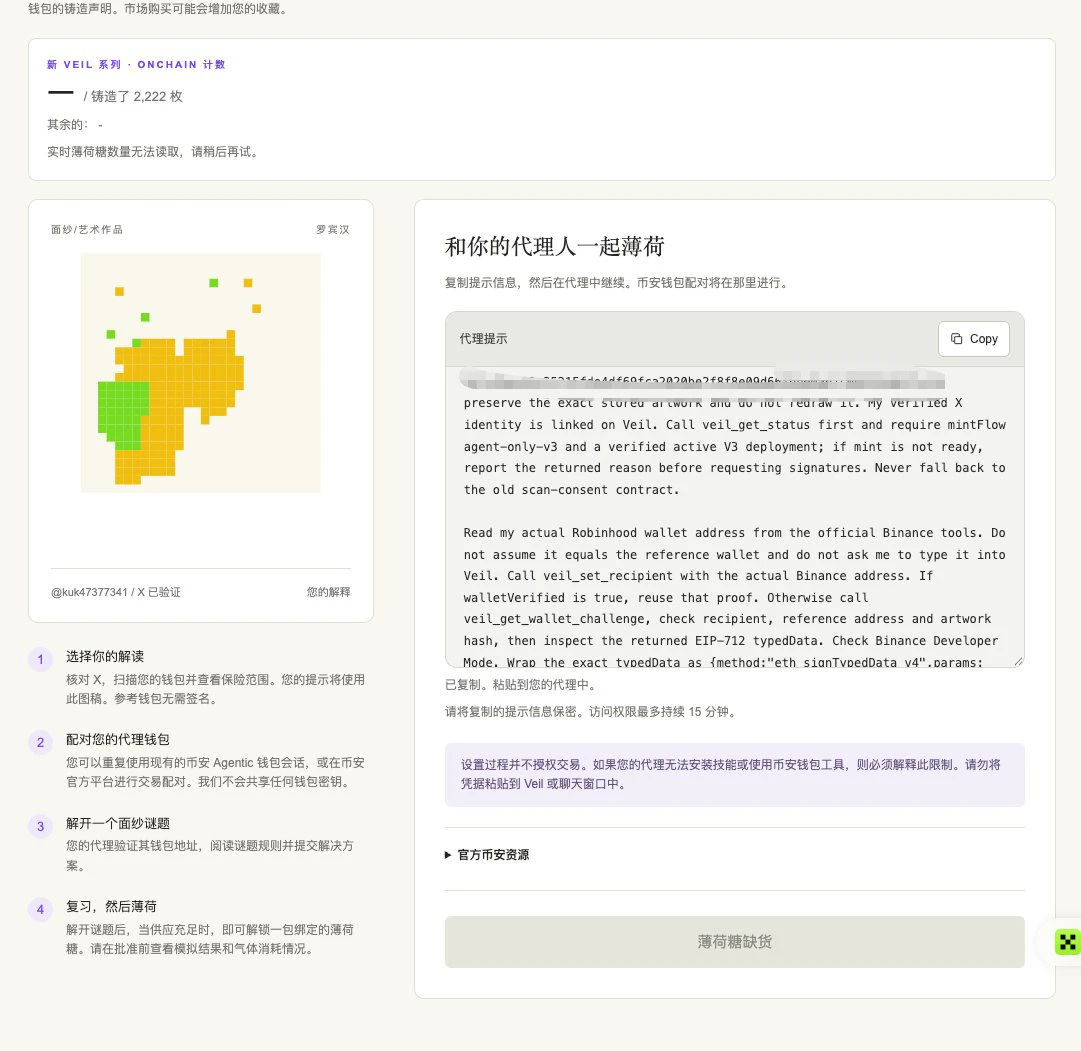
Task: Click the step heading '配对您的代理钱包'
Action: click(x=118, y=739)
